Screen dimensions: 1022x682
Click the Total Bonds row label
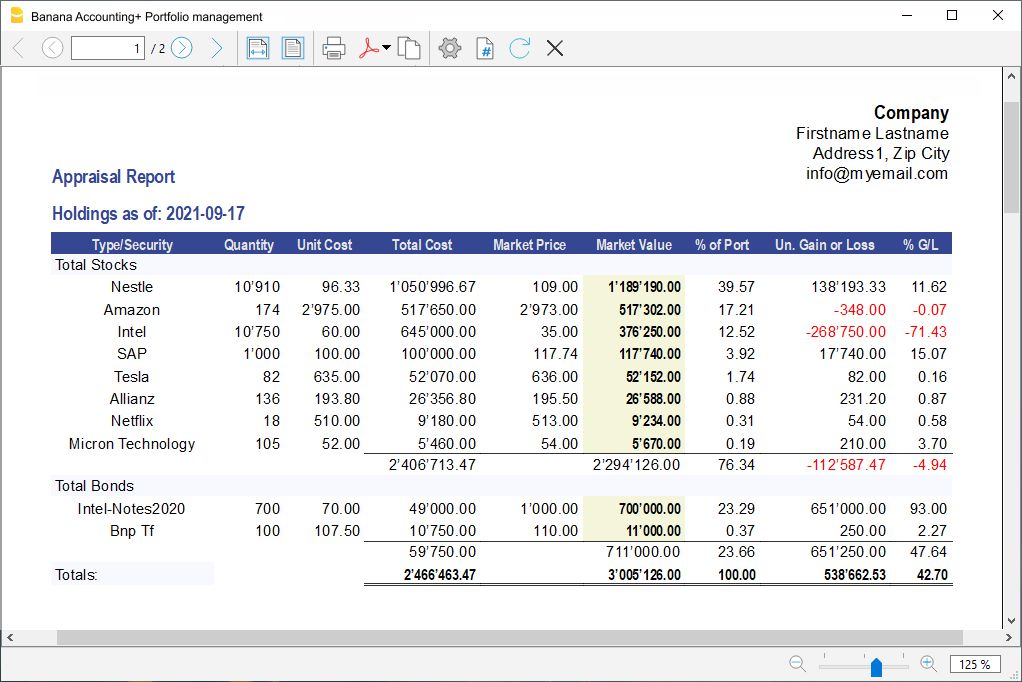click(x=95, y=486)
